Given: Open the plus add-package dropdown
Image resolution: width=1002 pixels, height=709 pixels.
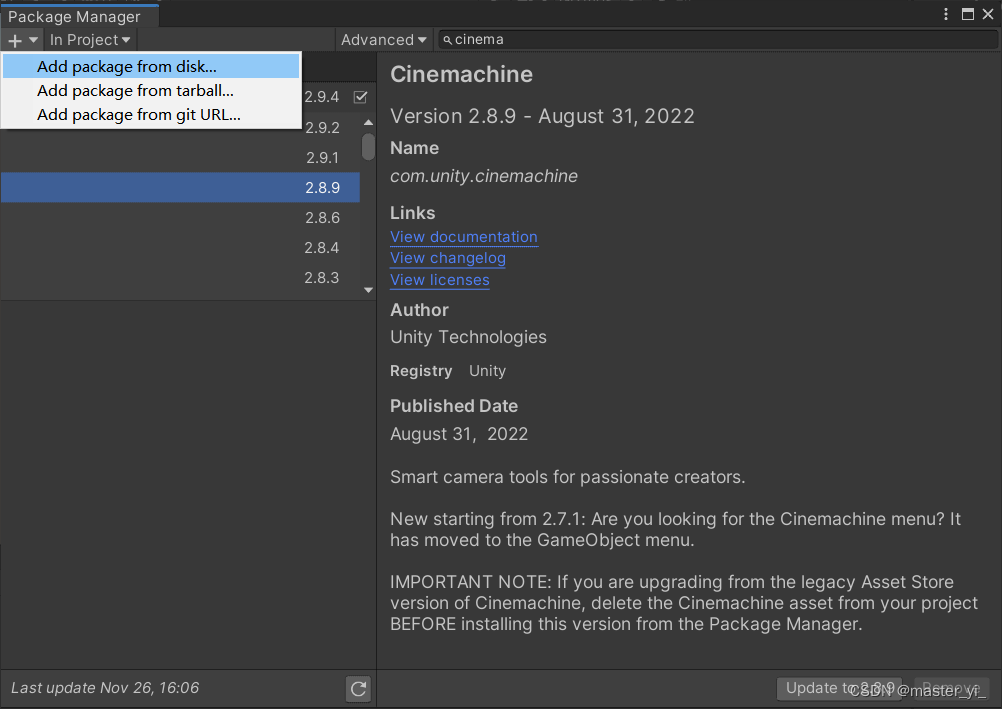Looking at the screenshot, I should pos(22,40).
